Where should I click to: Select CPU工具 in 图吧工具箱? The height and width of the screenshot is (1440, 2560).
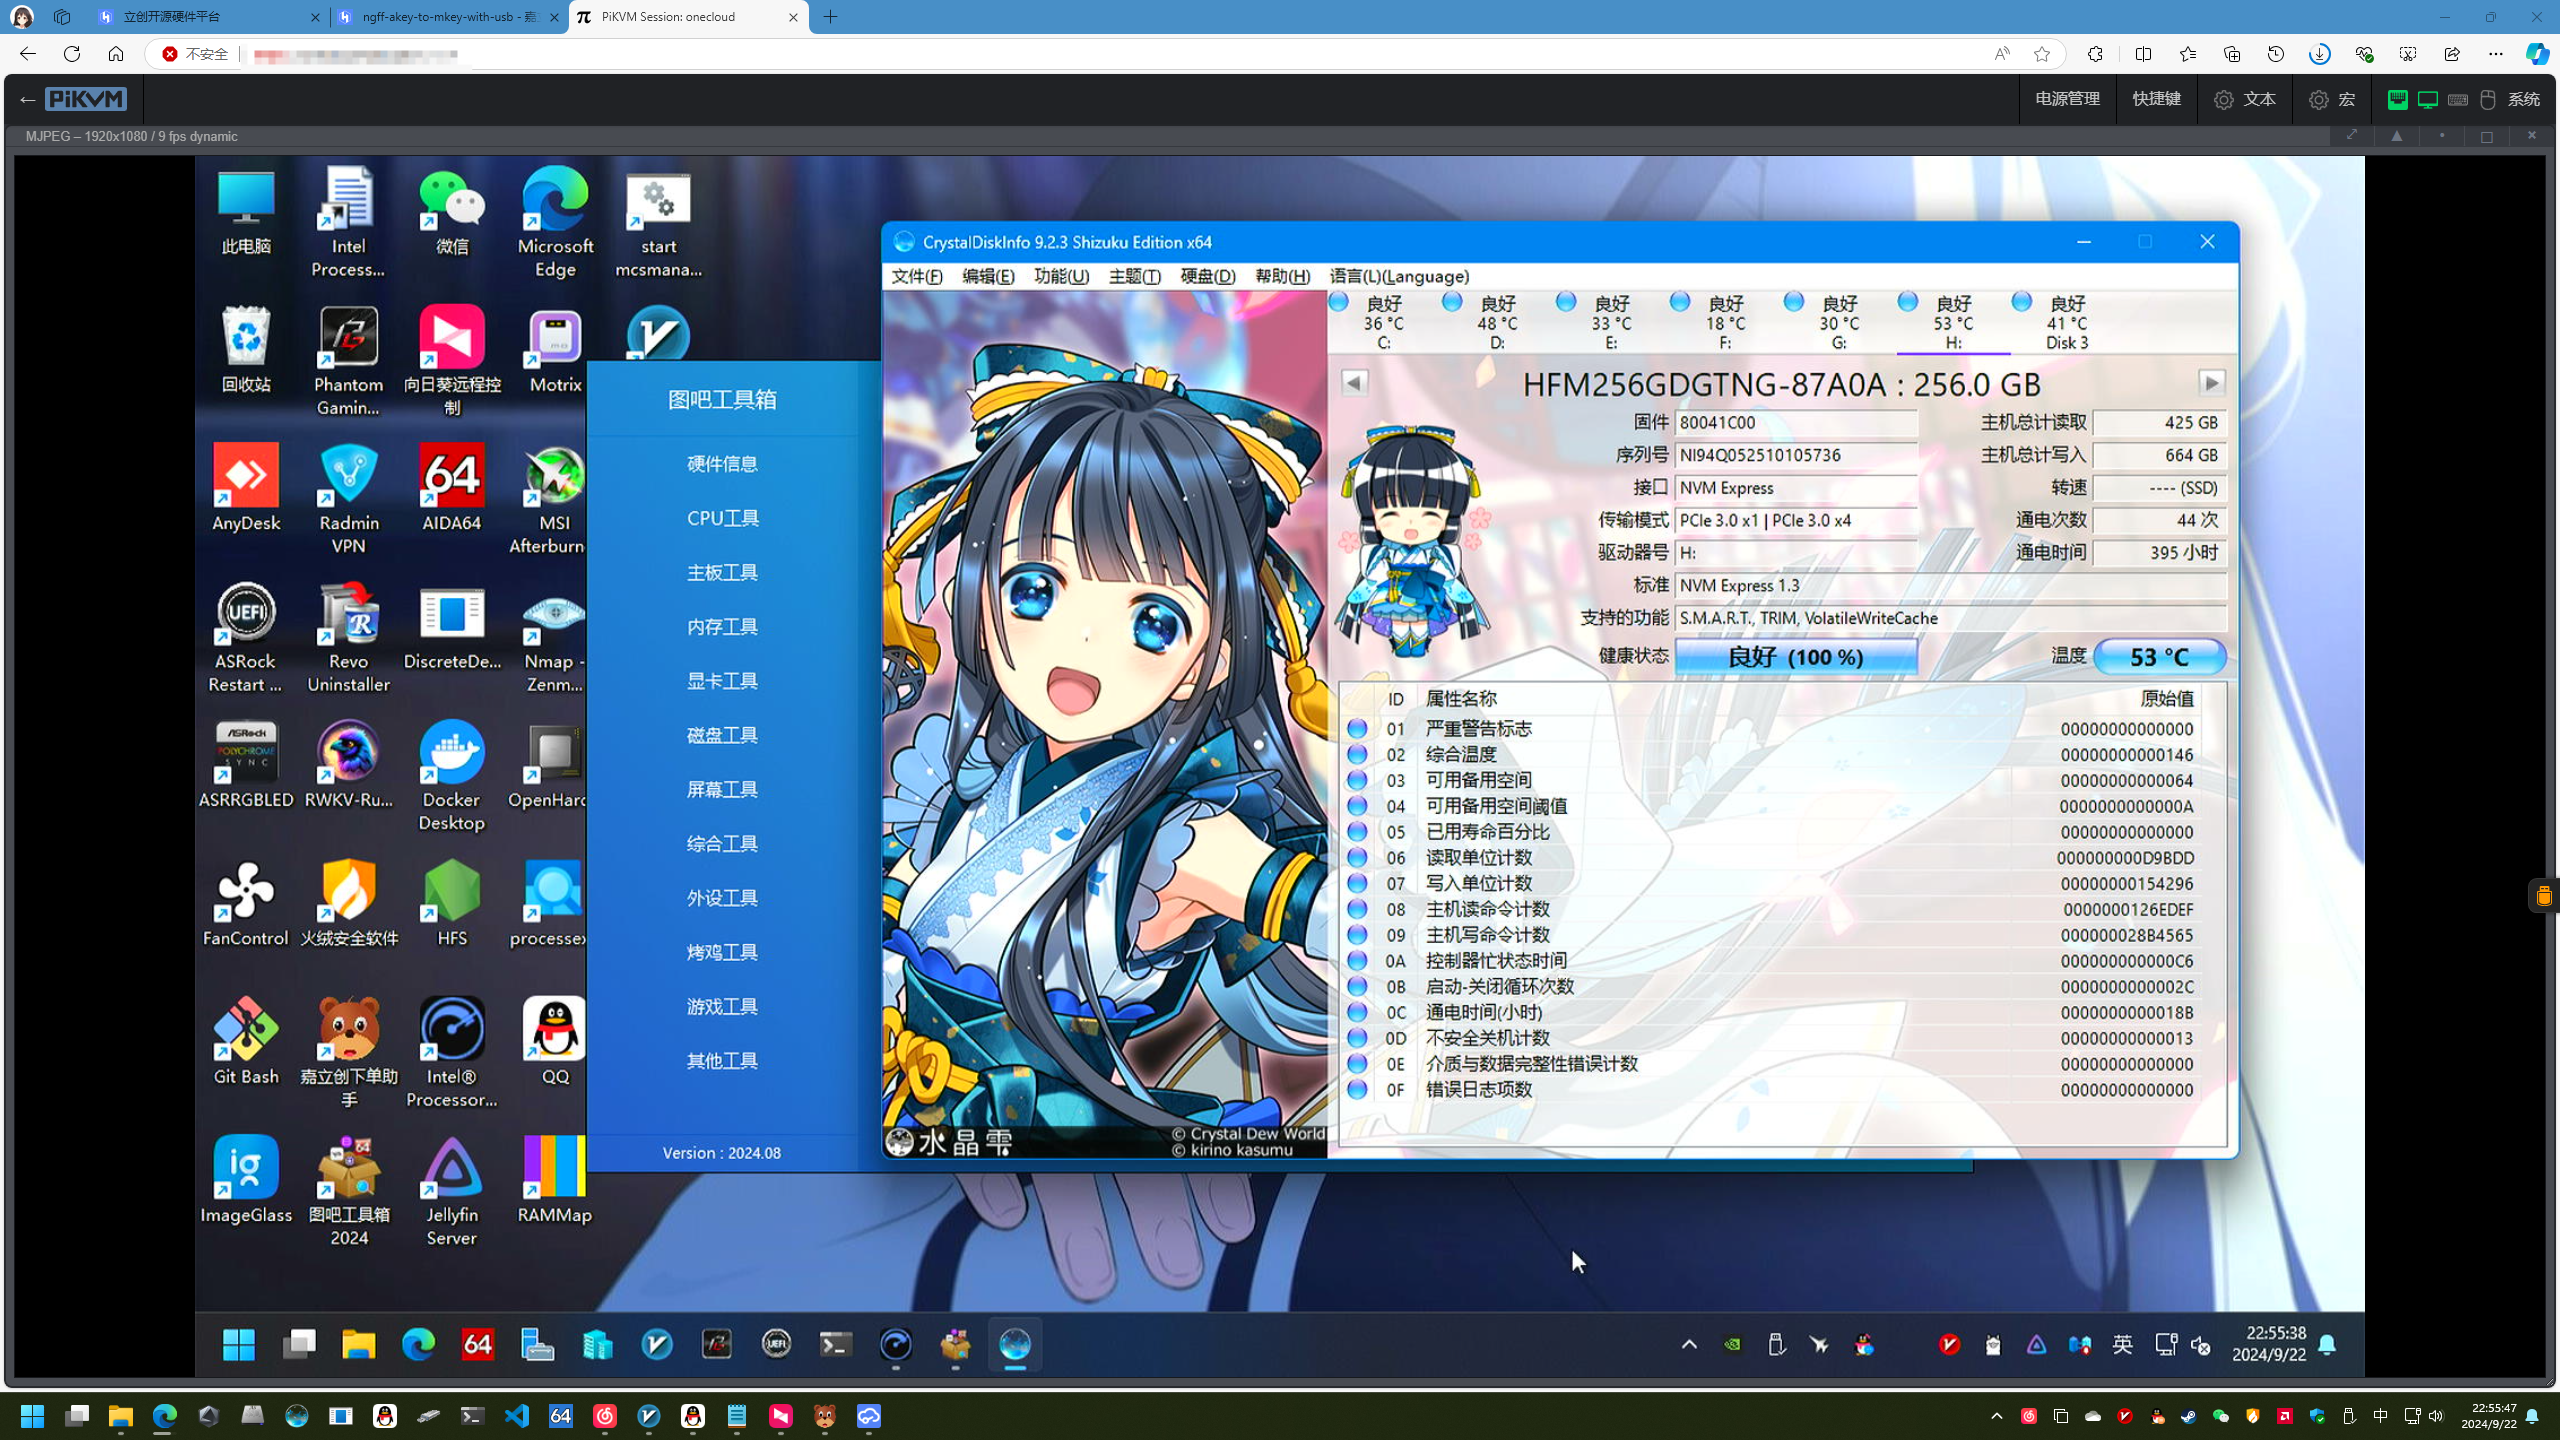tap(722, 517)
